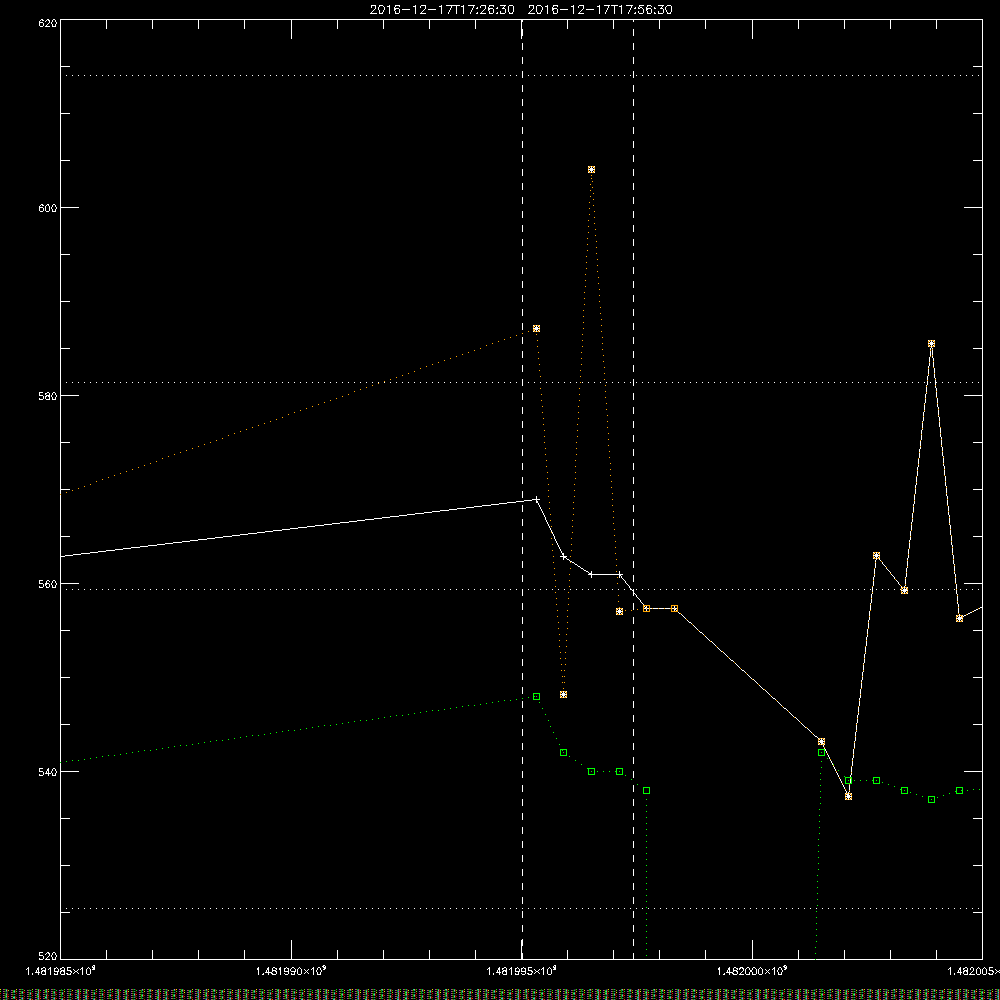Image resolution: width=1000 pixels, height=1000 pixels.
Task: Pick the highest orange data point near 604
Action: click(x=591, y=170)
